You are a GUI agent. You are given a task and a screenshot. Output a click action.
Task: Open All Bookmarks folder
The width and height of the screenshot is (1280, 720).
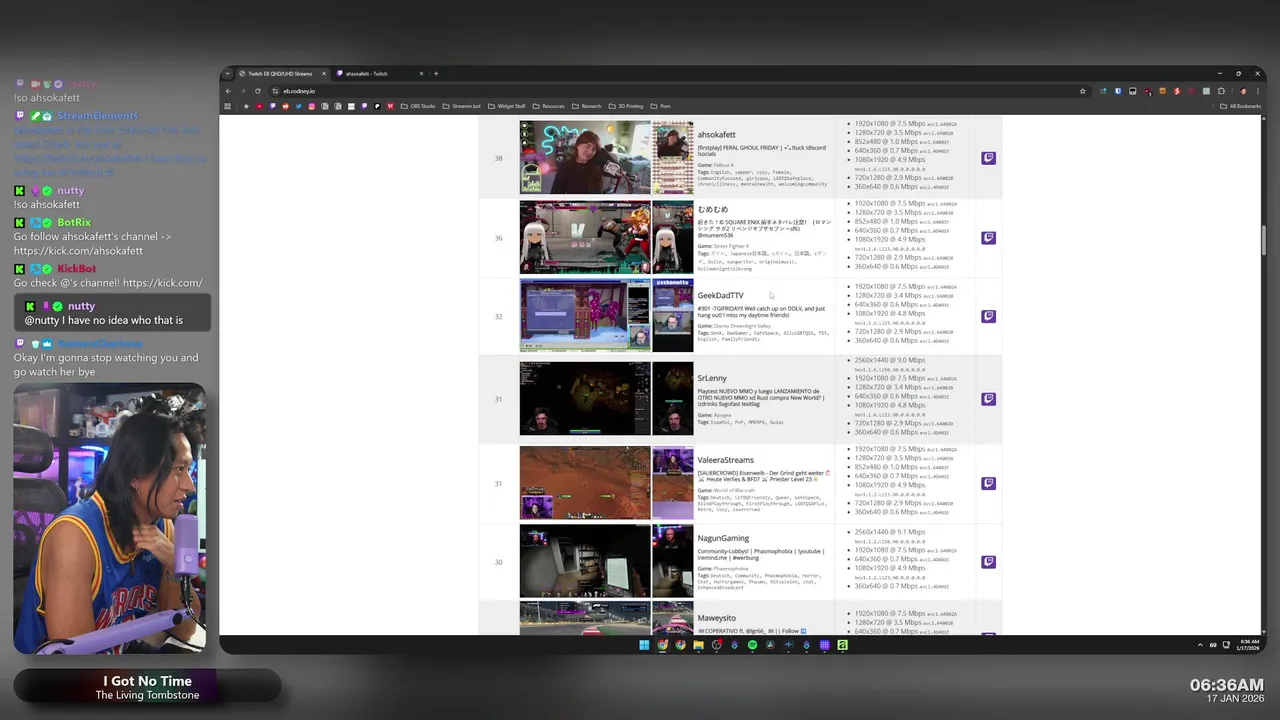click(x=1240, y=106)
